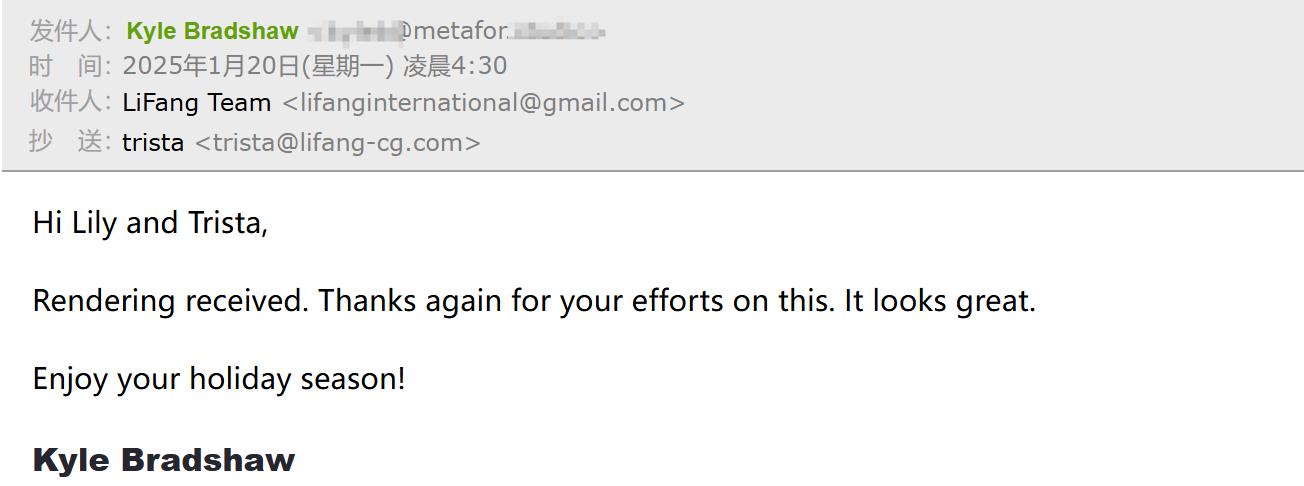Click lifanginternational@gmail.com address

pyautogui.click(x=484, y=103)
